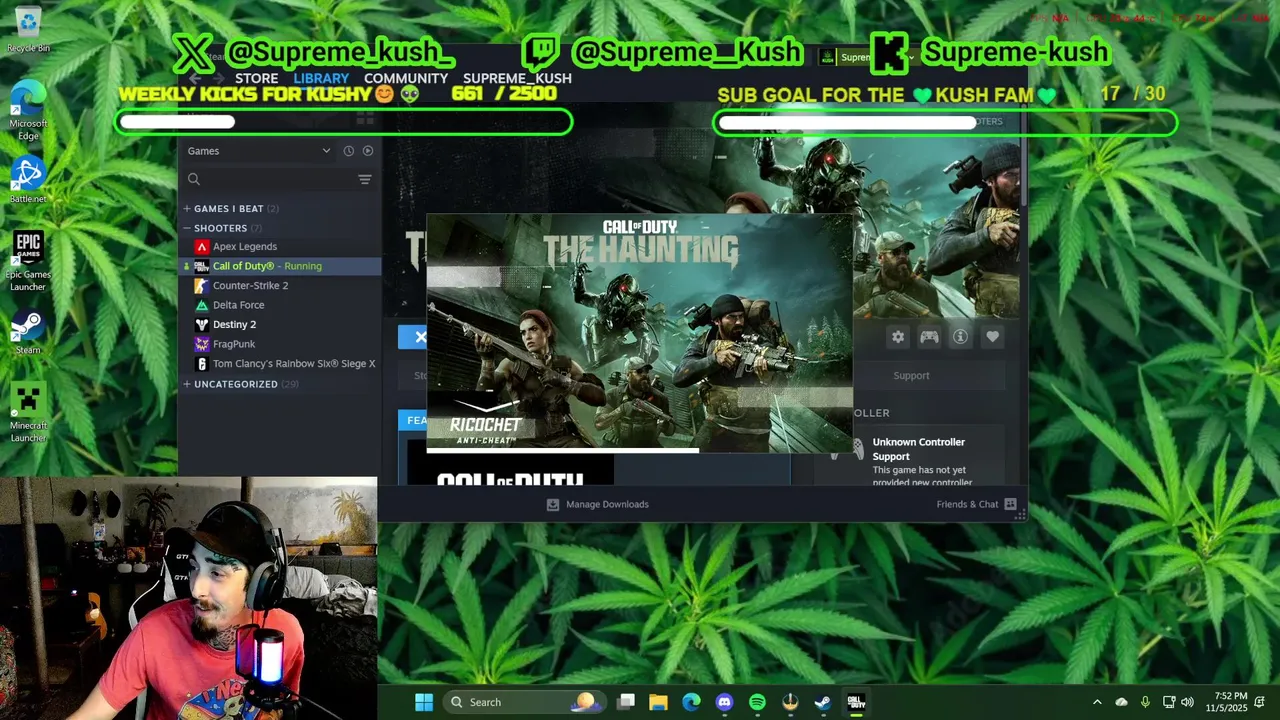Select the Apex Legends game icon
The width and height of the screenshot is (1280, 720).
(x=202, y=247)
